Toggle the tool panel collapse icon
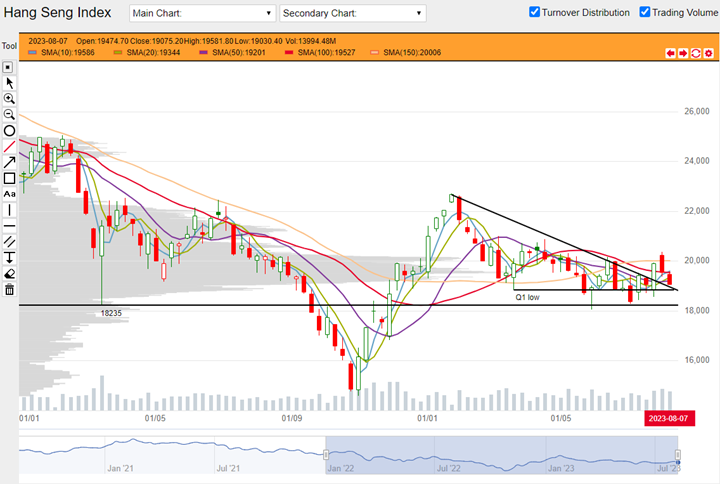The width and height of the screenshot is (720, 484). pyautogui.click(x=8, y=67)
